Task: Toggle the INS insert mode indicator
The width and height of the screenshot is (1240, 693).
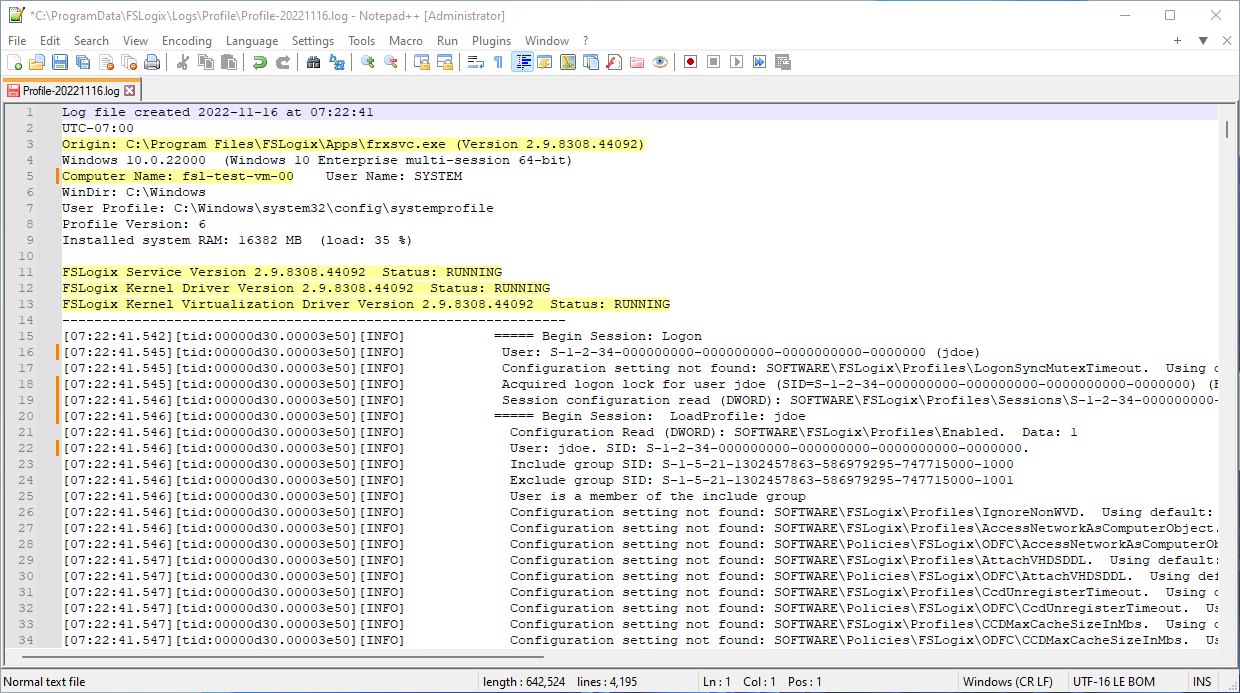Action: coord(1202,682)
